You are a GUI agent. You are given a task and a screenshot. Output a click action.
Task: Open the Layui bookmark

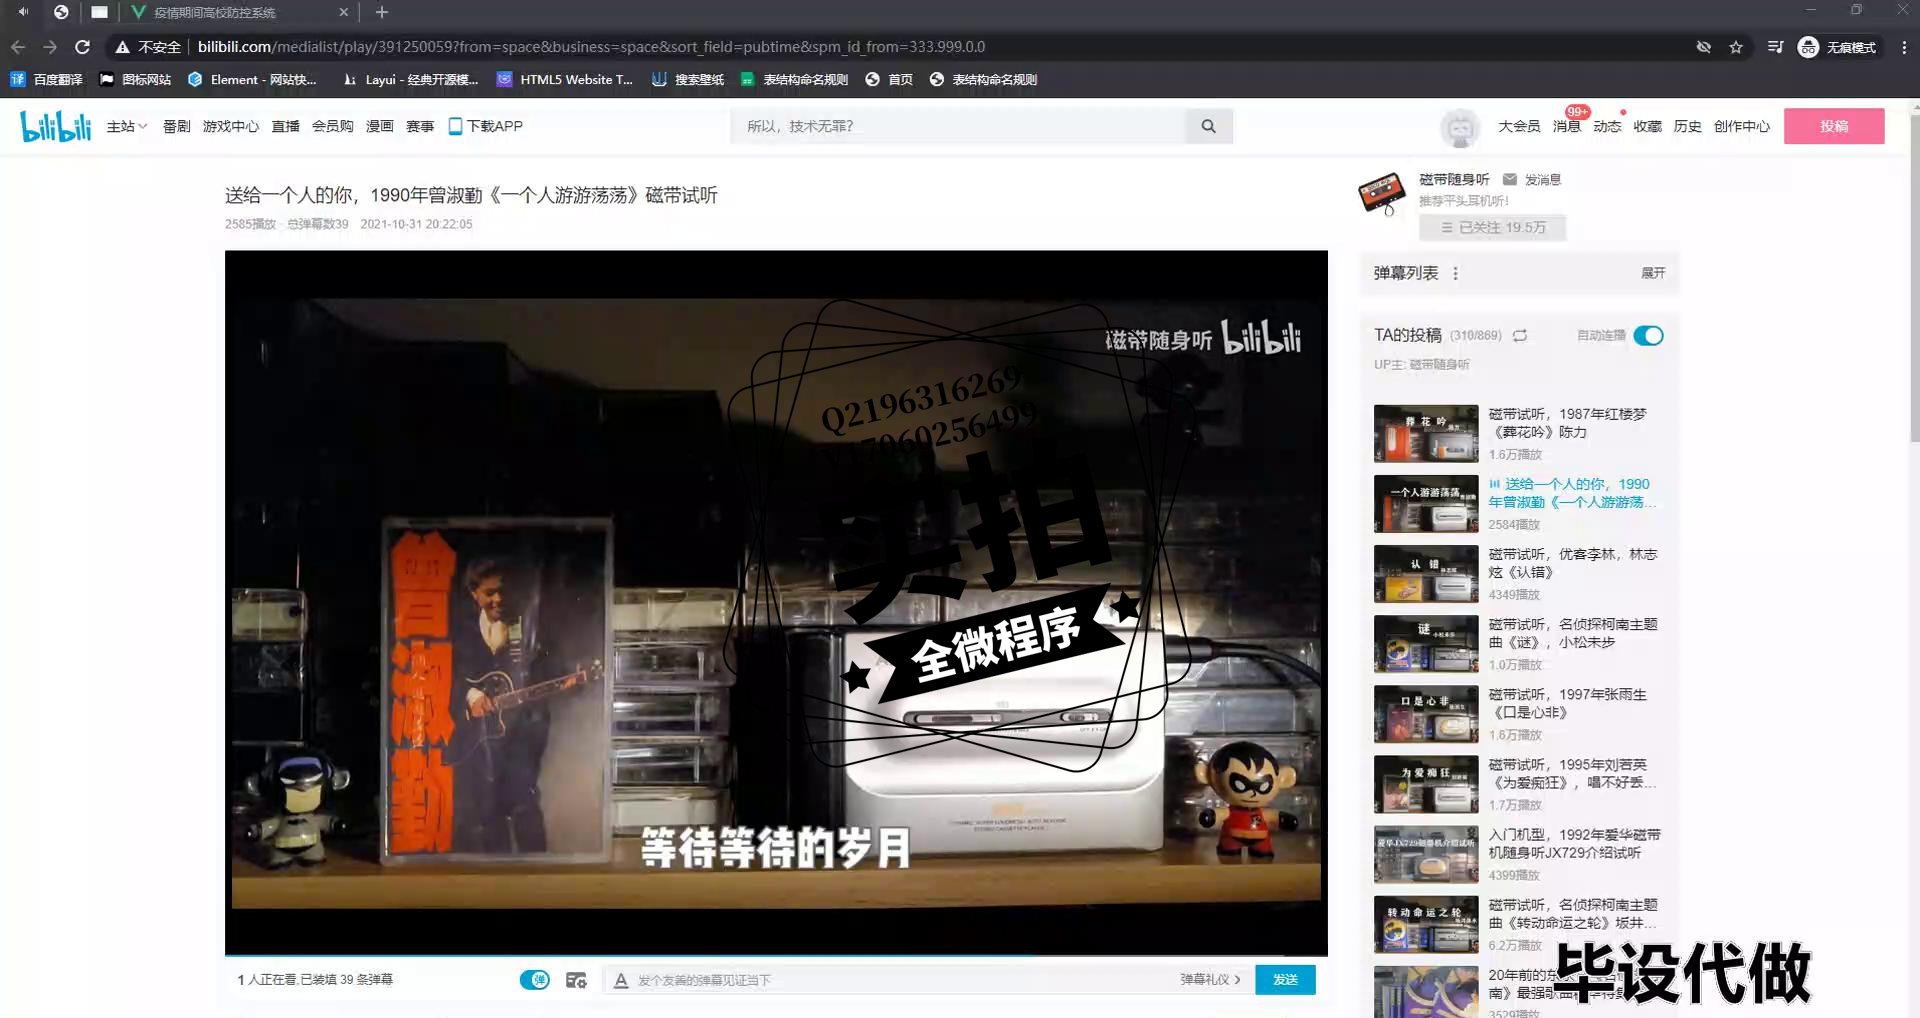(411, 80)
